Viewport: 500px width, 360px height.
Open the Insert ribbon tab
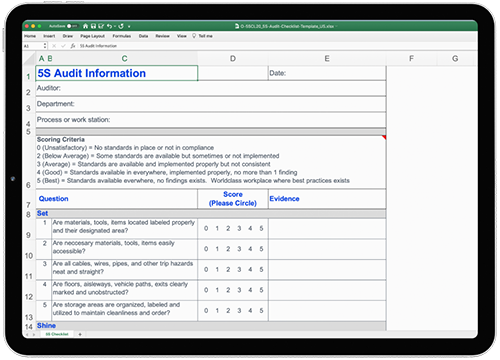(x=49, y=36)
